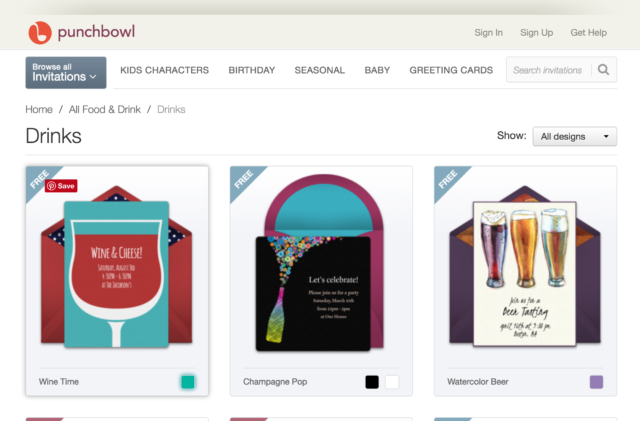
Task: Open the Show All designs dropdown
Action: [x=574, y=136]
